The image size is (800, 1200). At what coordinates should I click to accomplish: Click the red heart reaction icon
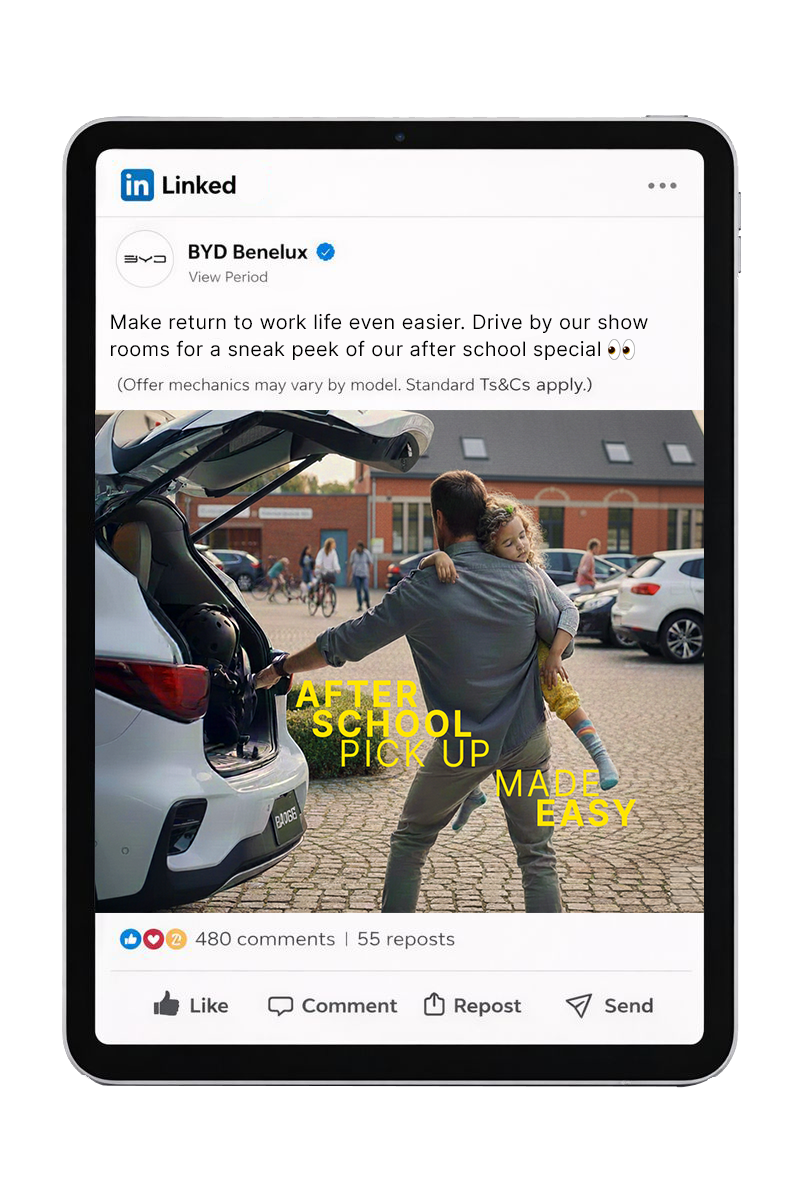point(153,939)
